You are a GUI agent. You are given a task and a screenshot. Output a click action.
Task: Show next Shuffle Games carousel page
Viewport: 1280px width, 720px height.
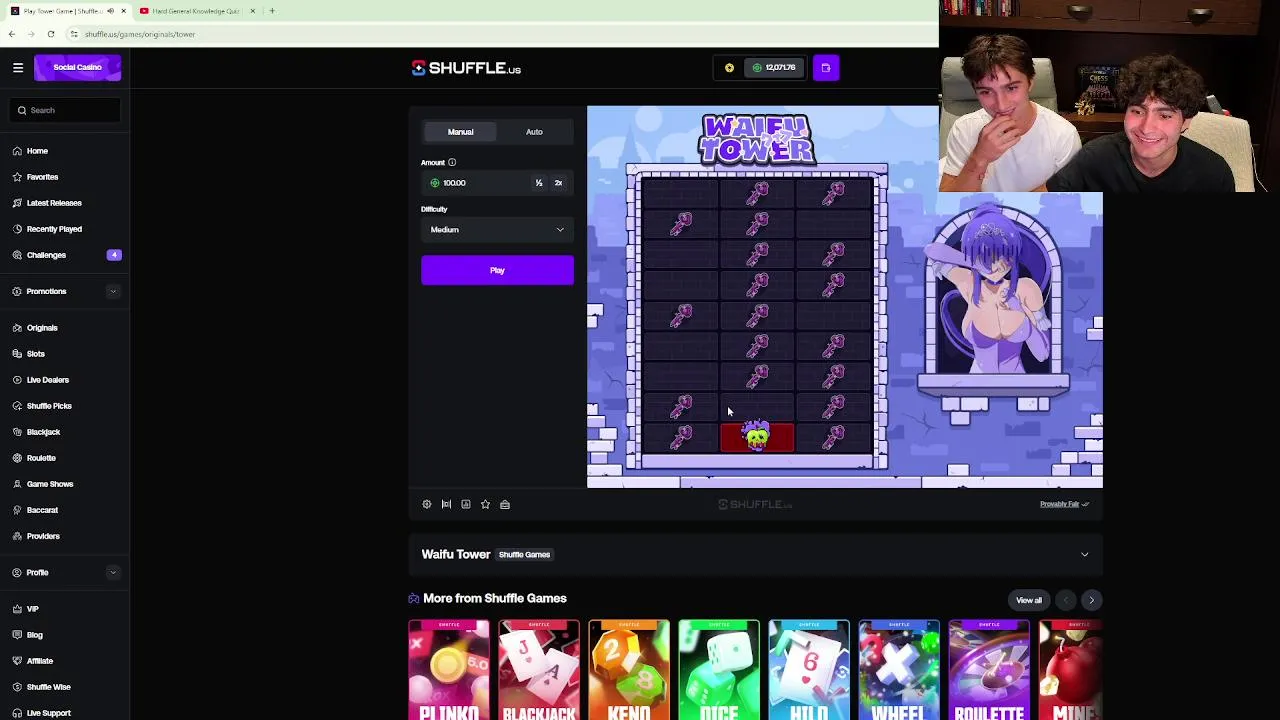click(x=1091, y=600)
